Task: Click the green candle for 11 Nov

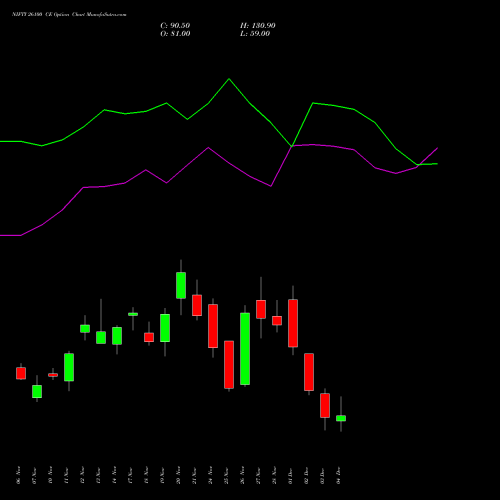Action: pos(69,367)
